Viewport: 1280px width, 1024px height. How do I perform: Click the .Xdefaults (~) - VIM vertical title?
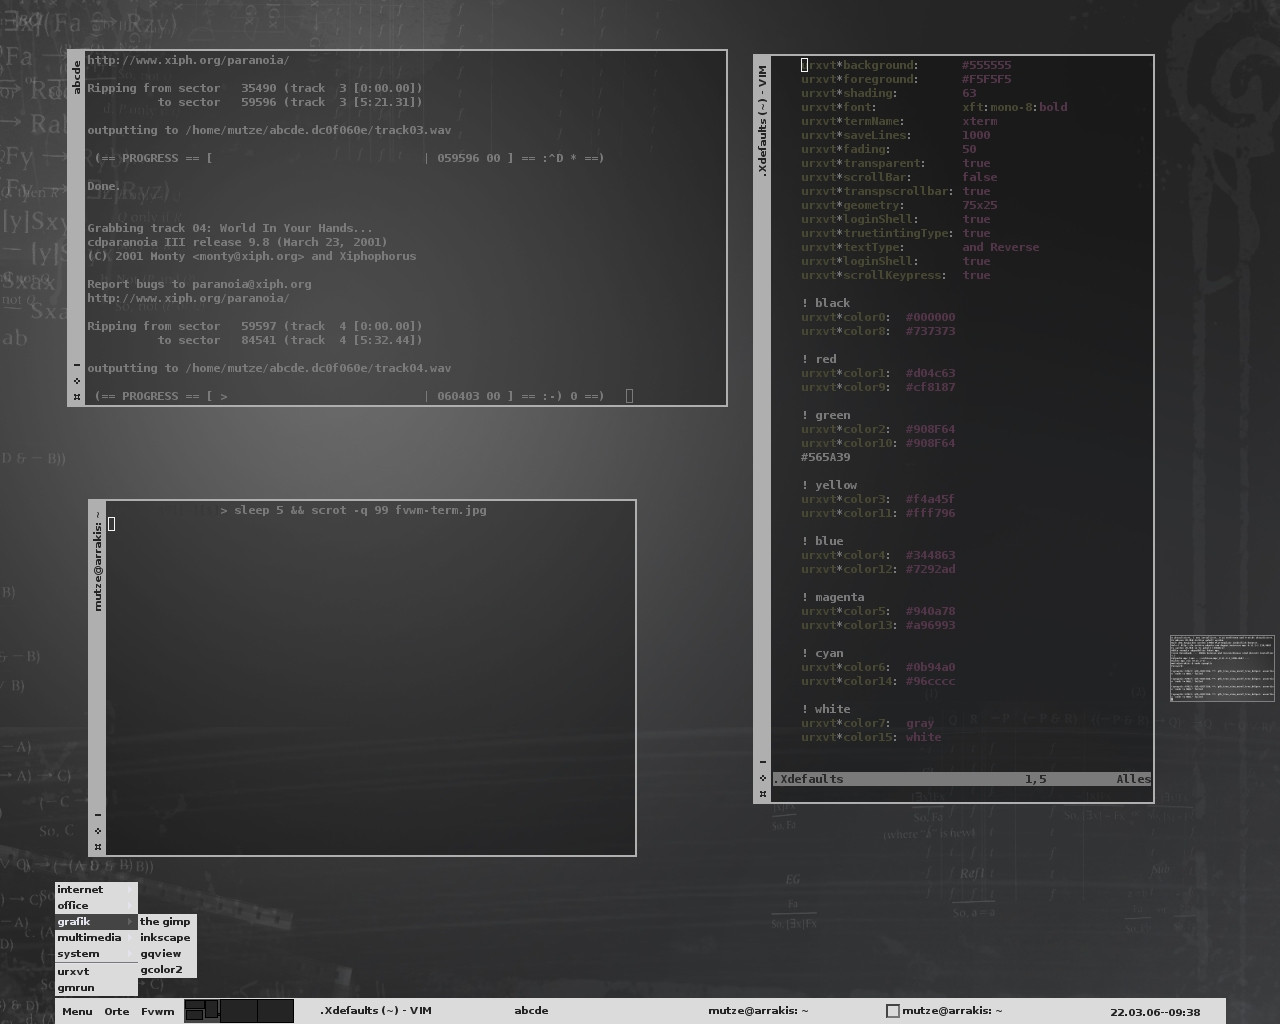coord(763,121)
